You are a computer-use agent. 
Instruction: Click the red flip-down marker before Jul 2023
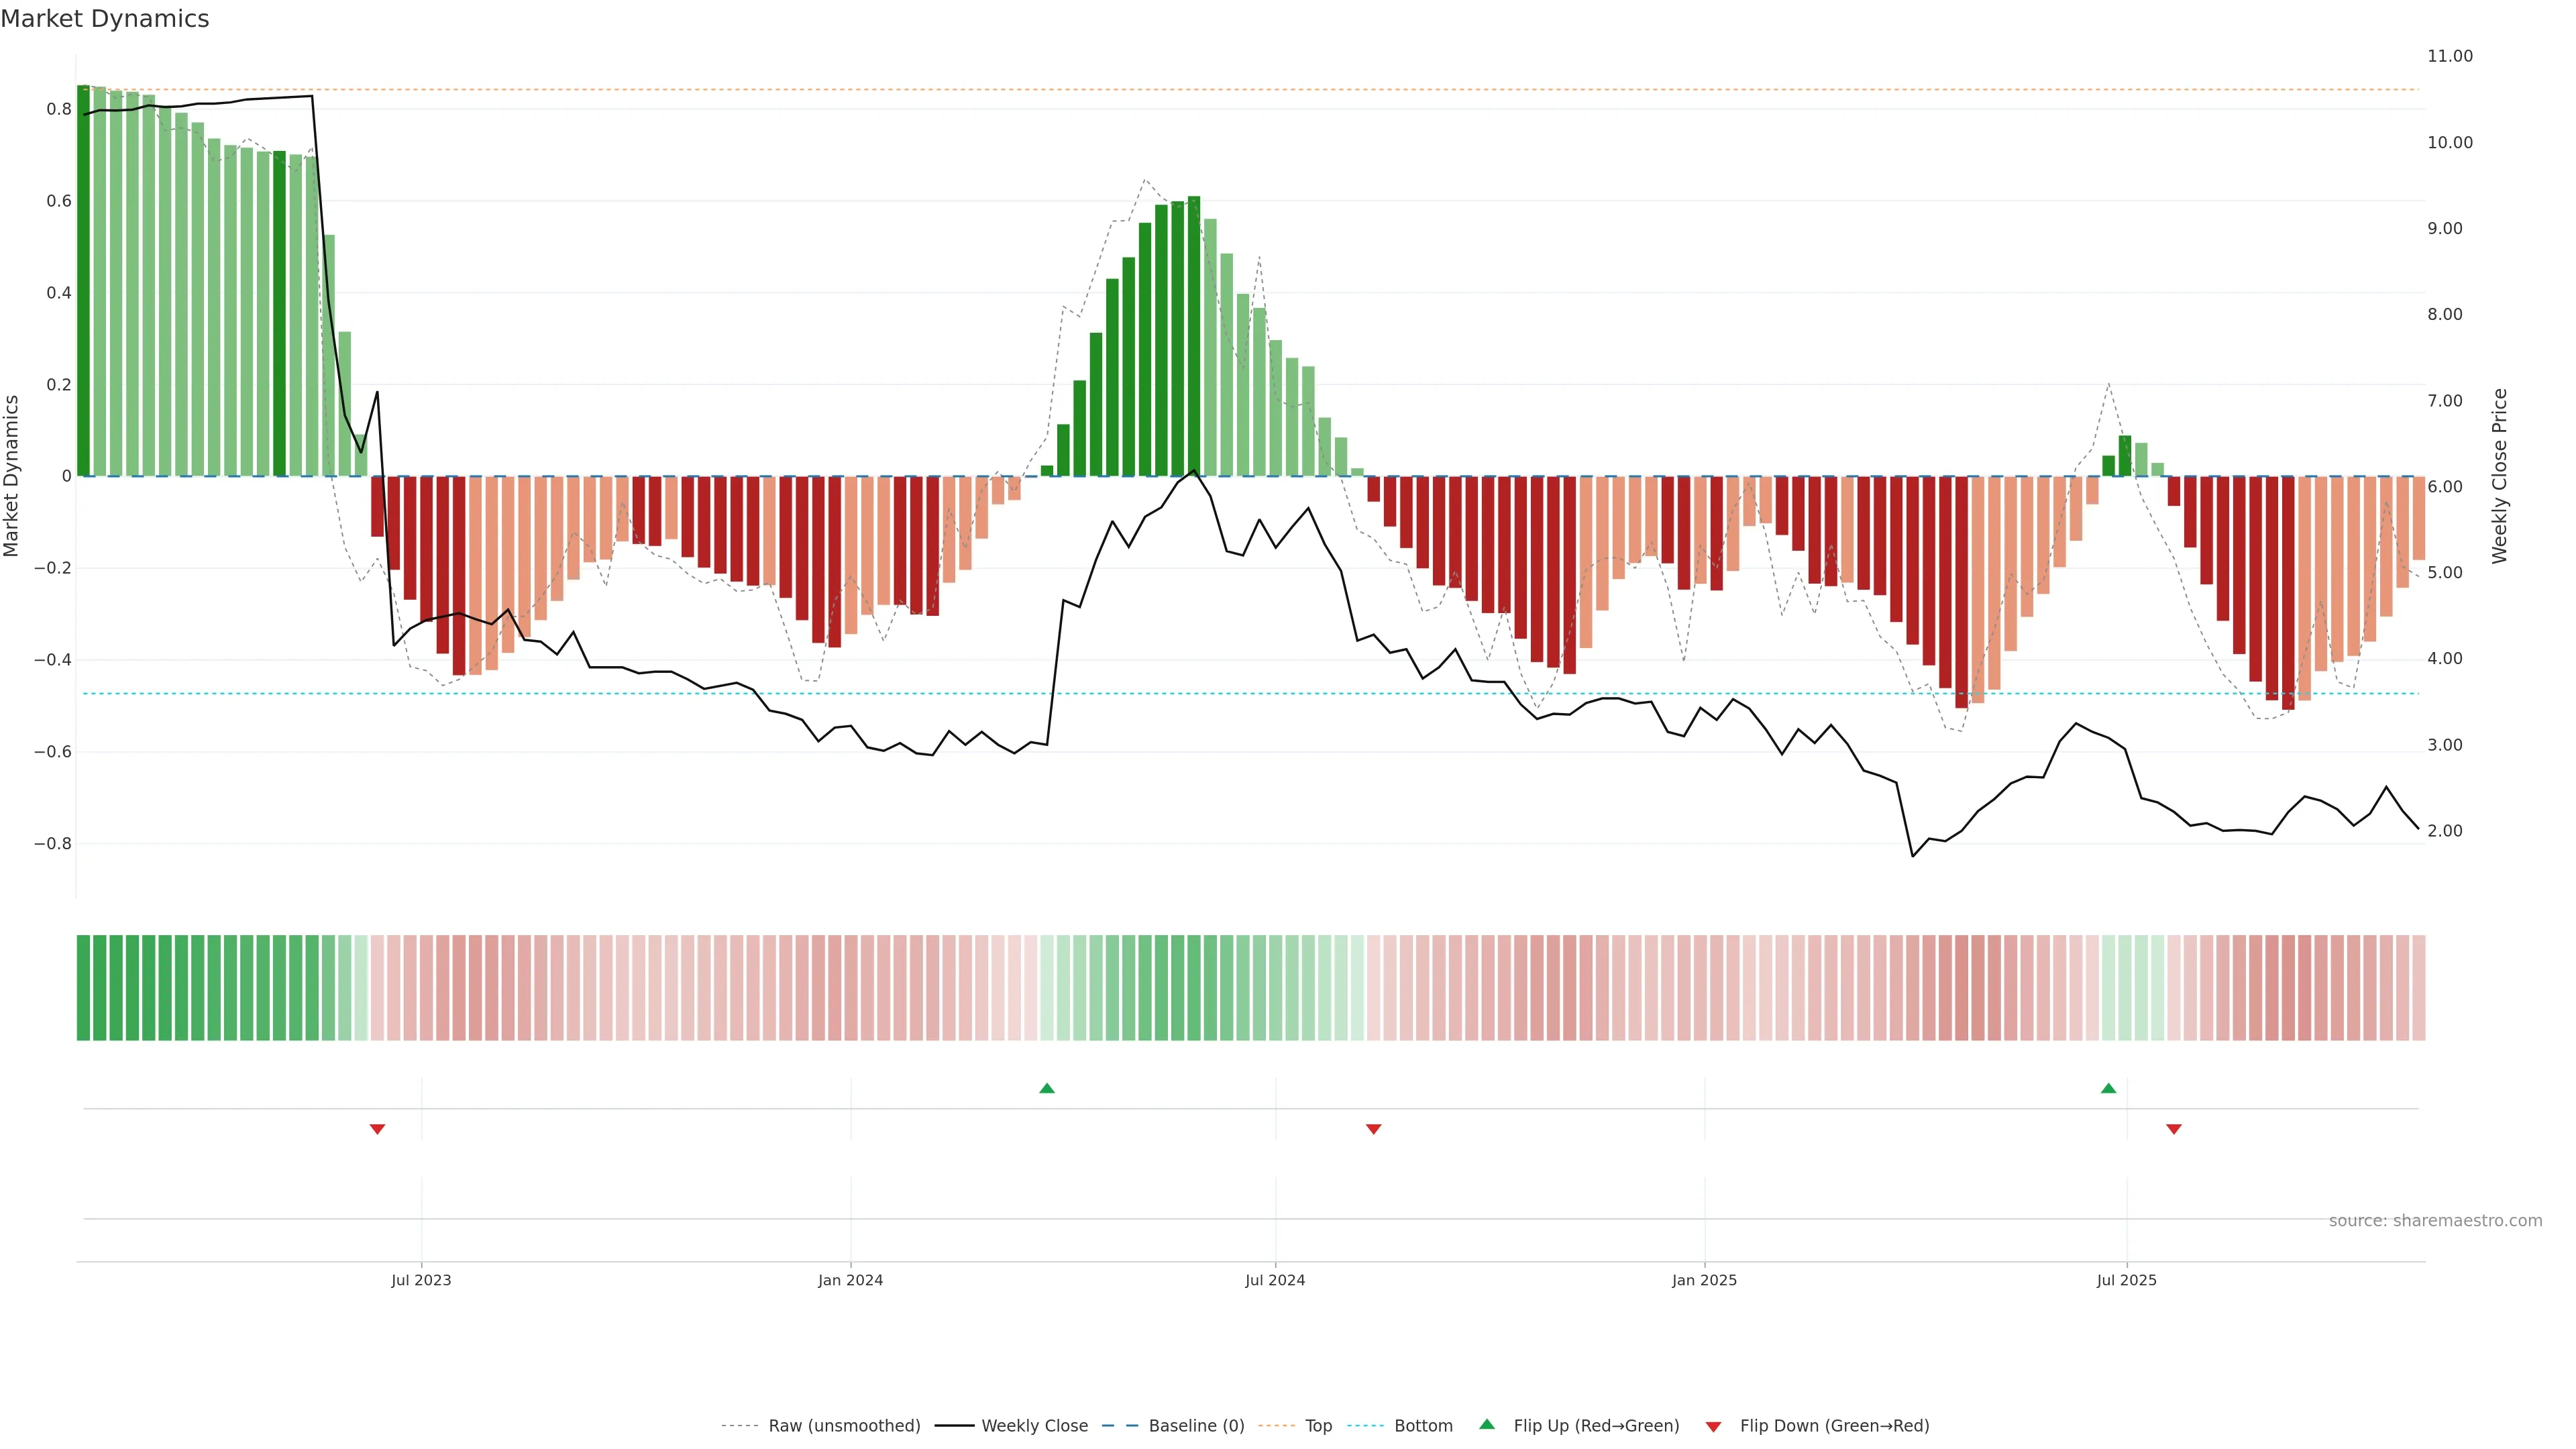[377, 1129]
